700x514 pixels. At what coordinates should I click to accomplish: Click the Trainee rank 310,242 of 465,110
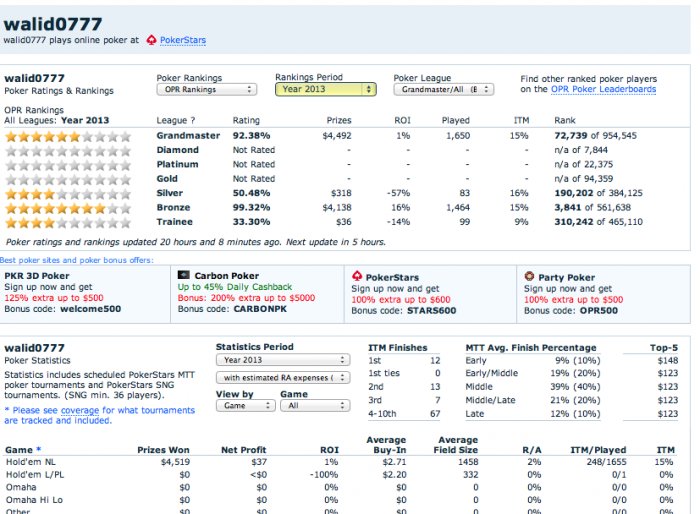click(599, 221)
